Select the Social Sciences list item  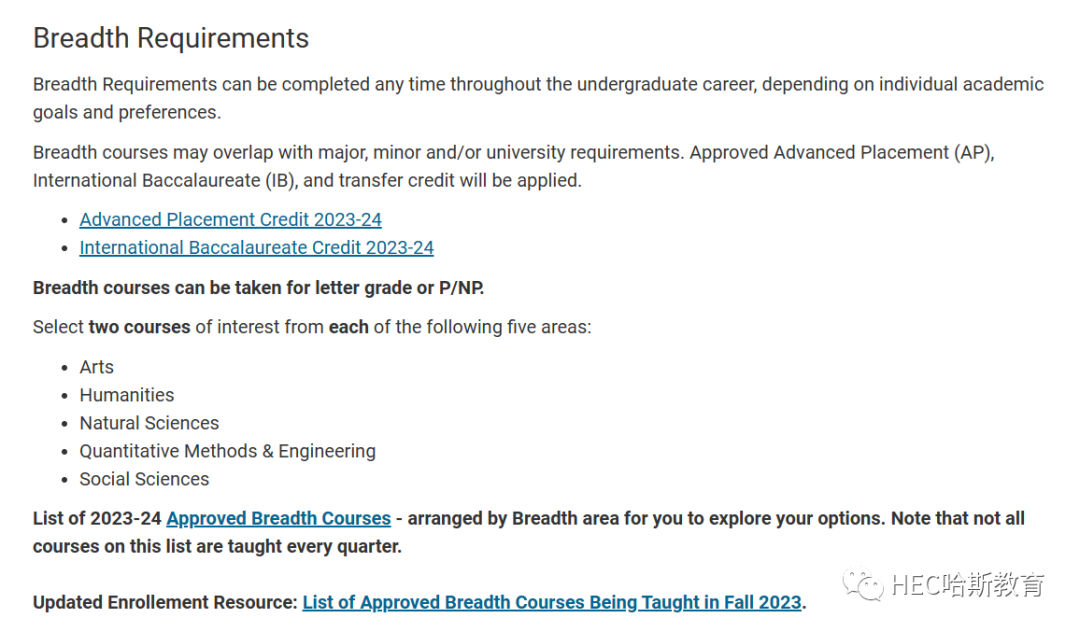pos(144,479)
